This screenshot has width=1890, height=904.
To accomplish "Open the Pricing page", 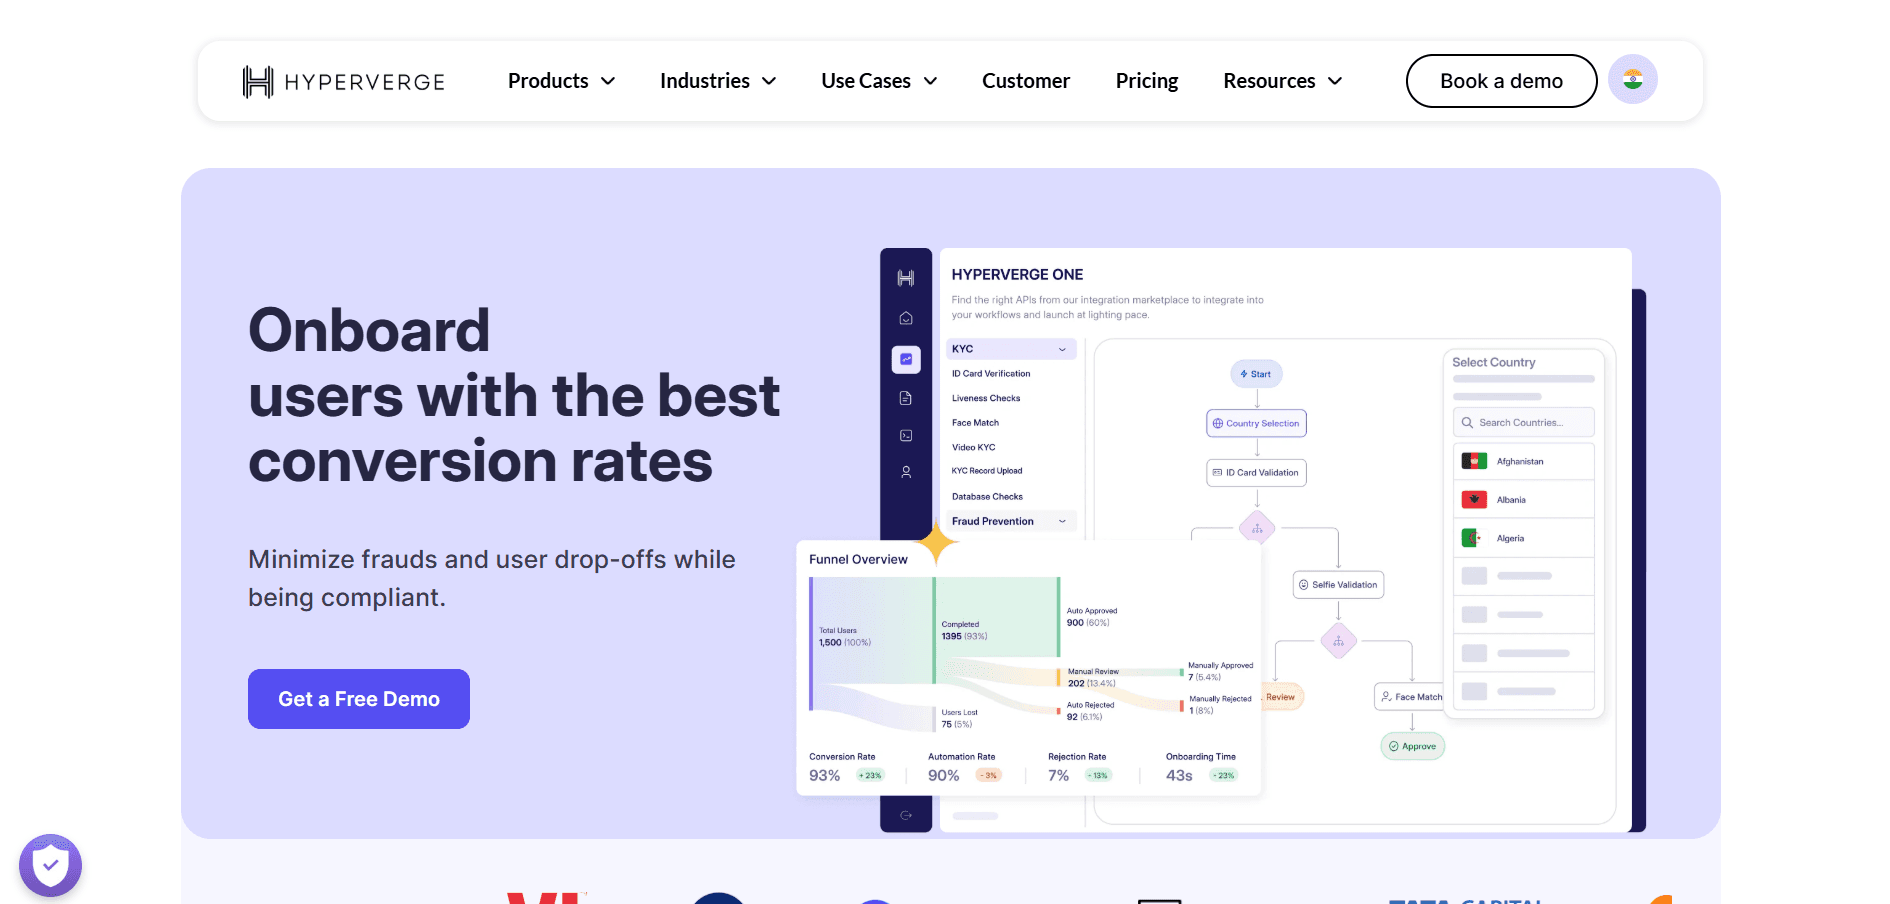I will (x=1147, y=81).
